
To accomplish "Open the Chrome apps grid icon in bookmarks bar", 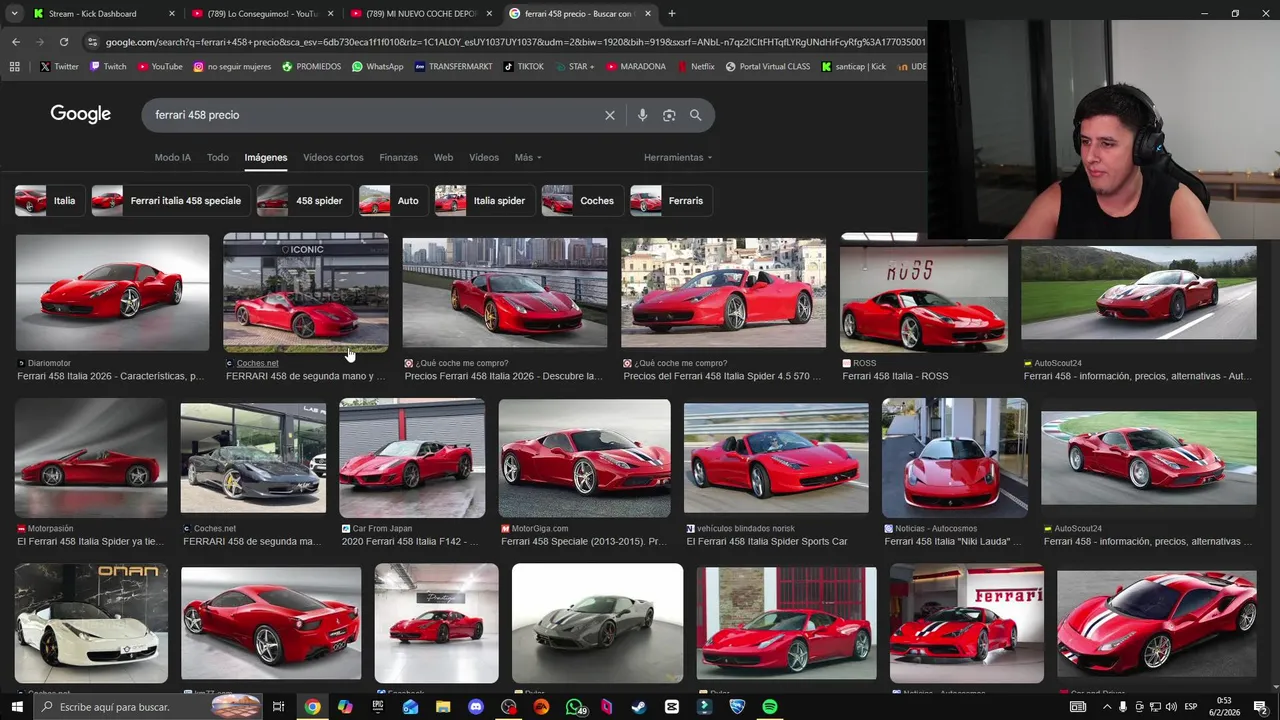I will (x=14, y=67).
